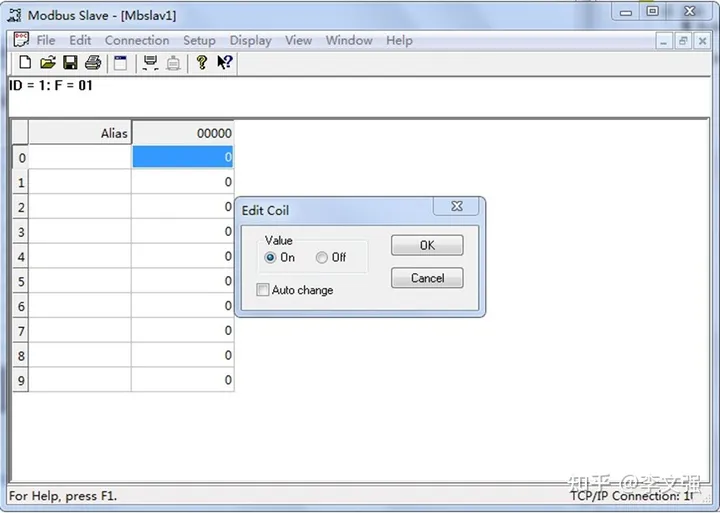Viewport: 720px width, 513px height.
Task: Select the On radio button
Action: pos(270,258)
